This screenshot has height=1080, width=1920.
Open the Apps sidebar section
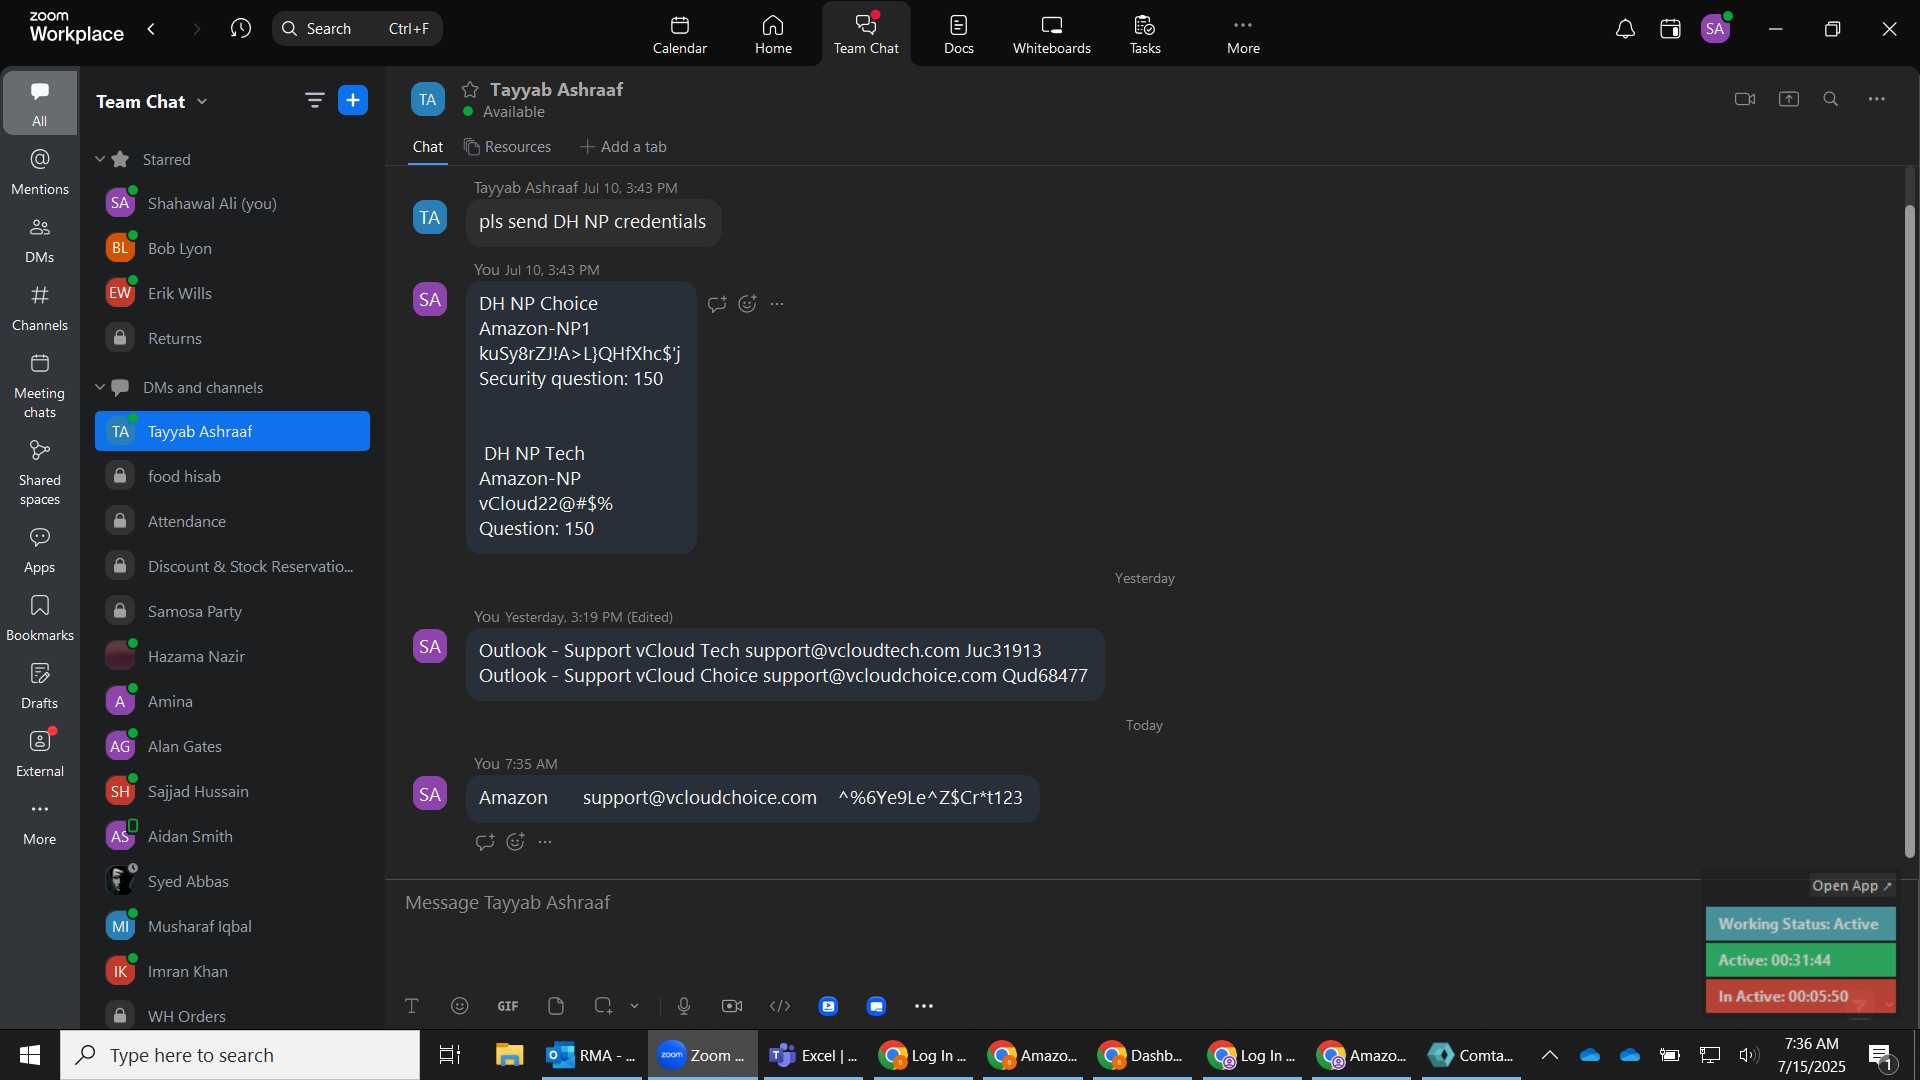40,550
